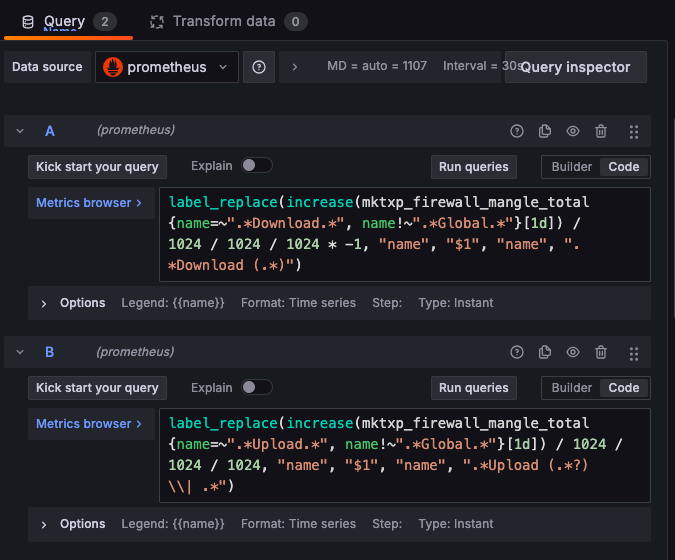Delete query A with trash icon

(x=601, y=131)
